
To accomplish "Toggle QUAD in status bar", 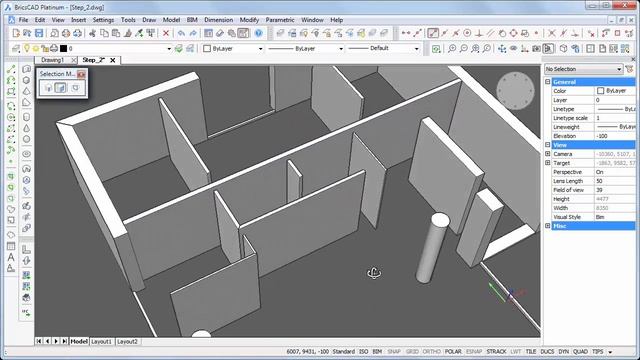I will point(580,351).
